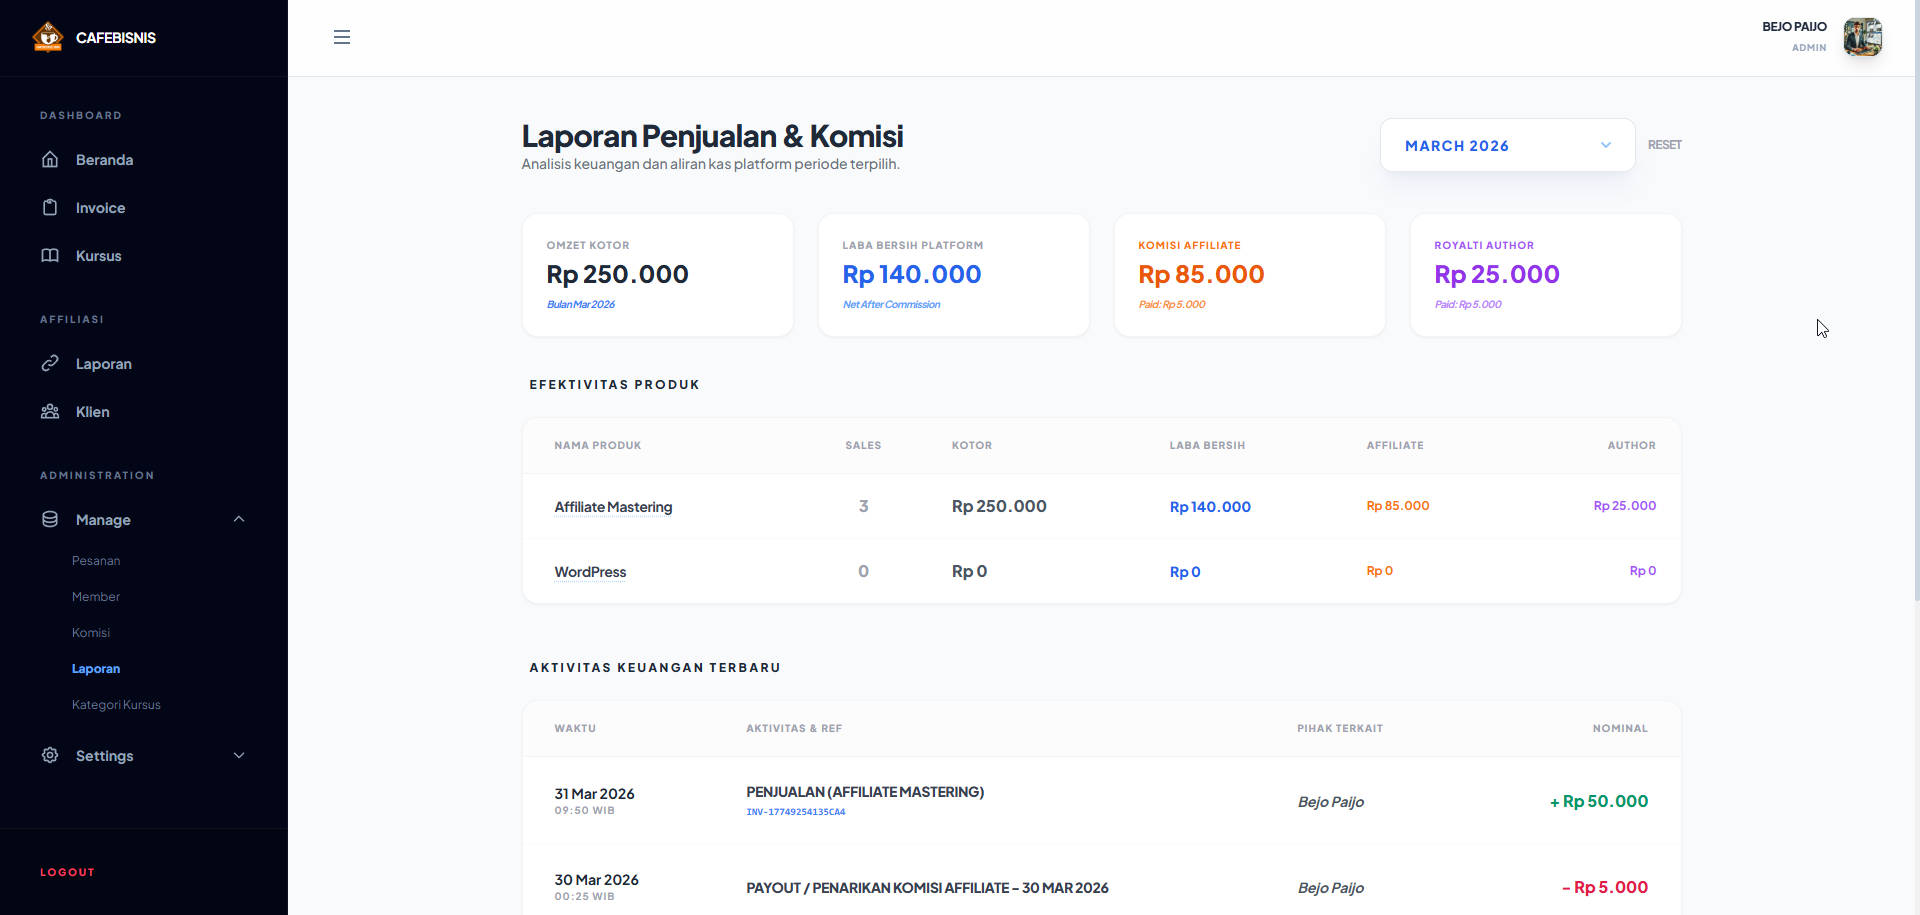
Task: Open the Pesanan menu item
Action: coord(95,560)
